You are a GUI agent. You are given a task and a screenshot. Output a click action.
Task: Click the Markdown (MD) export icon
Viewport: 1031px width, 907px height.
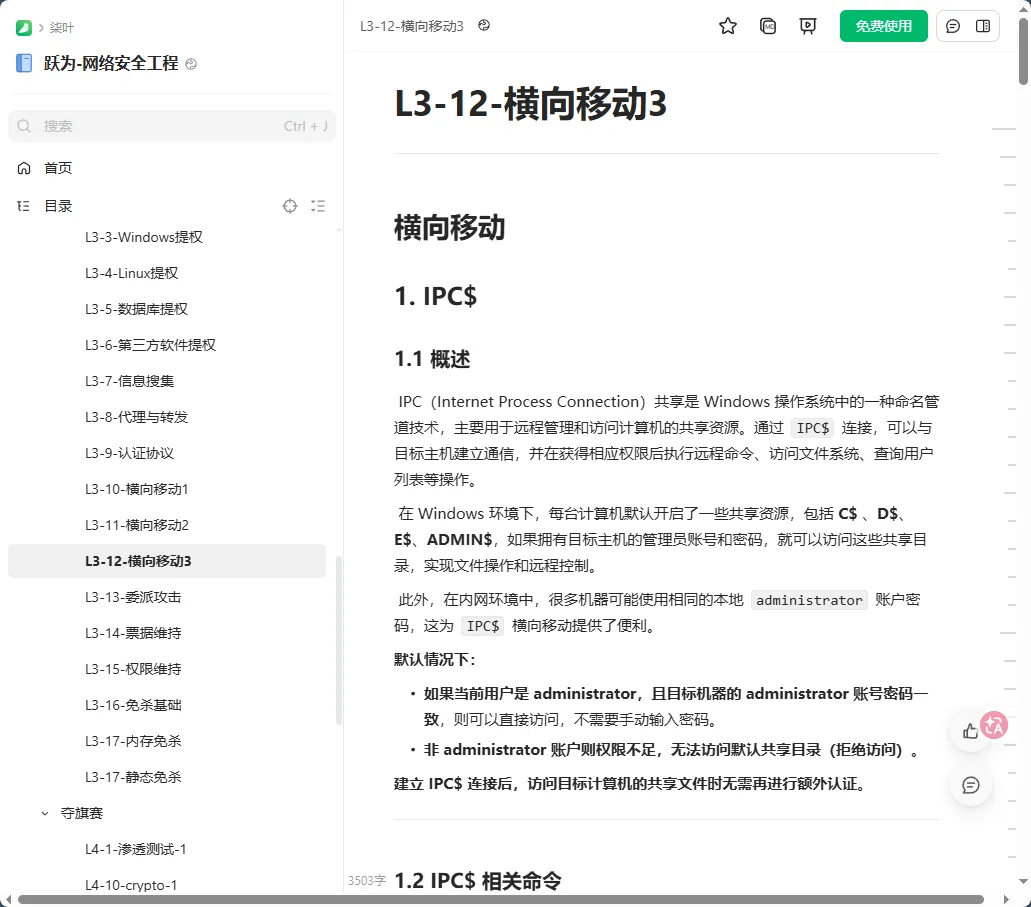768,26
